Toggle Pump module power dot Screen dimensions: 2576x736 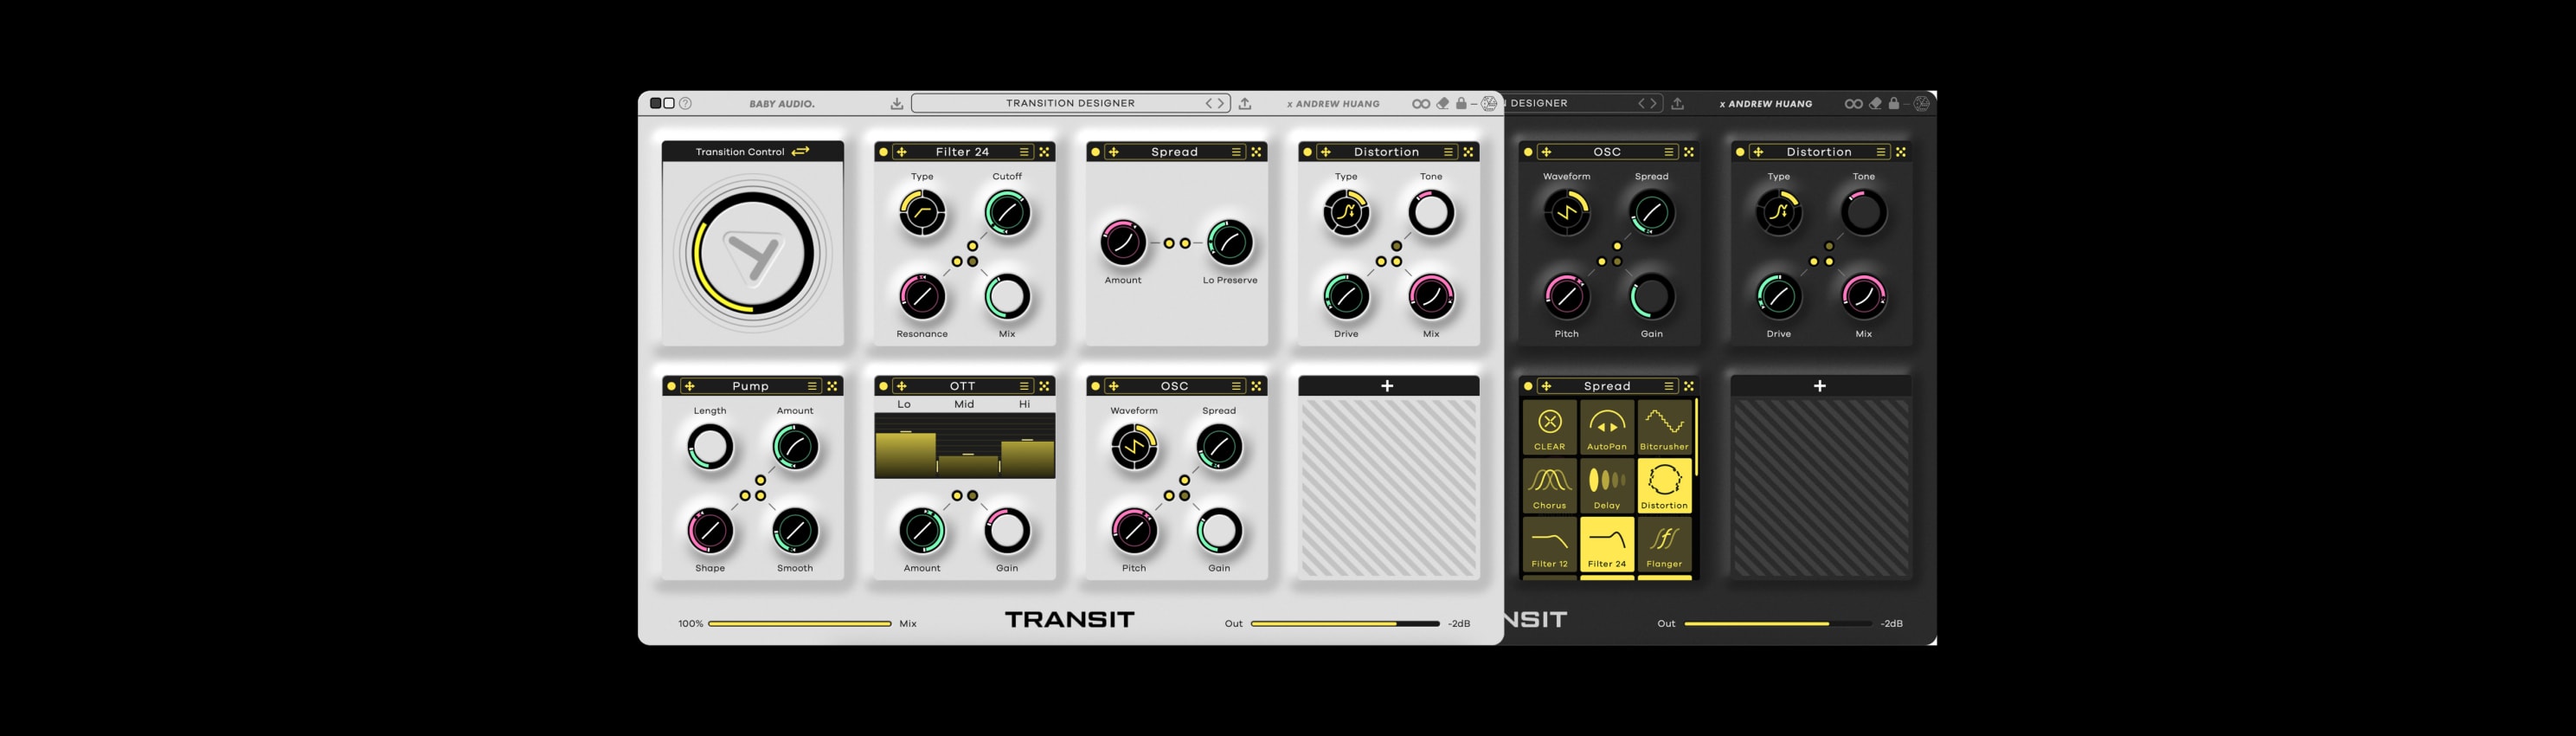click(672, 386)
